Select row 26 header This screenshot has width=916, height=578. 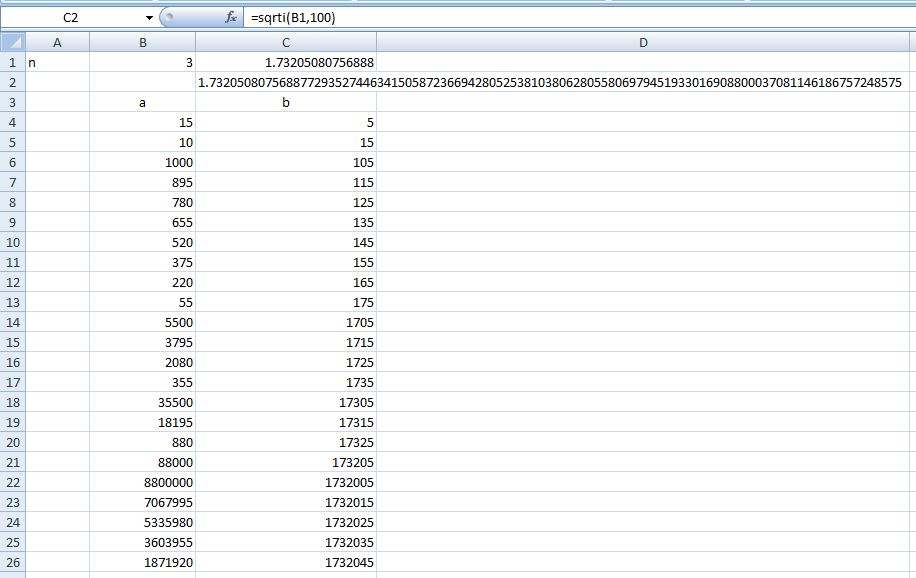pyautogui.click(x=12, y=562)
